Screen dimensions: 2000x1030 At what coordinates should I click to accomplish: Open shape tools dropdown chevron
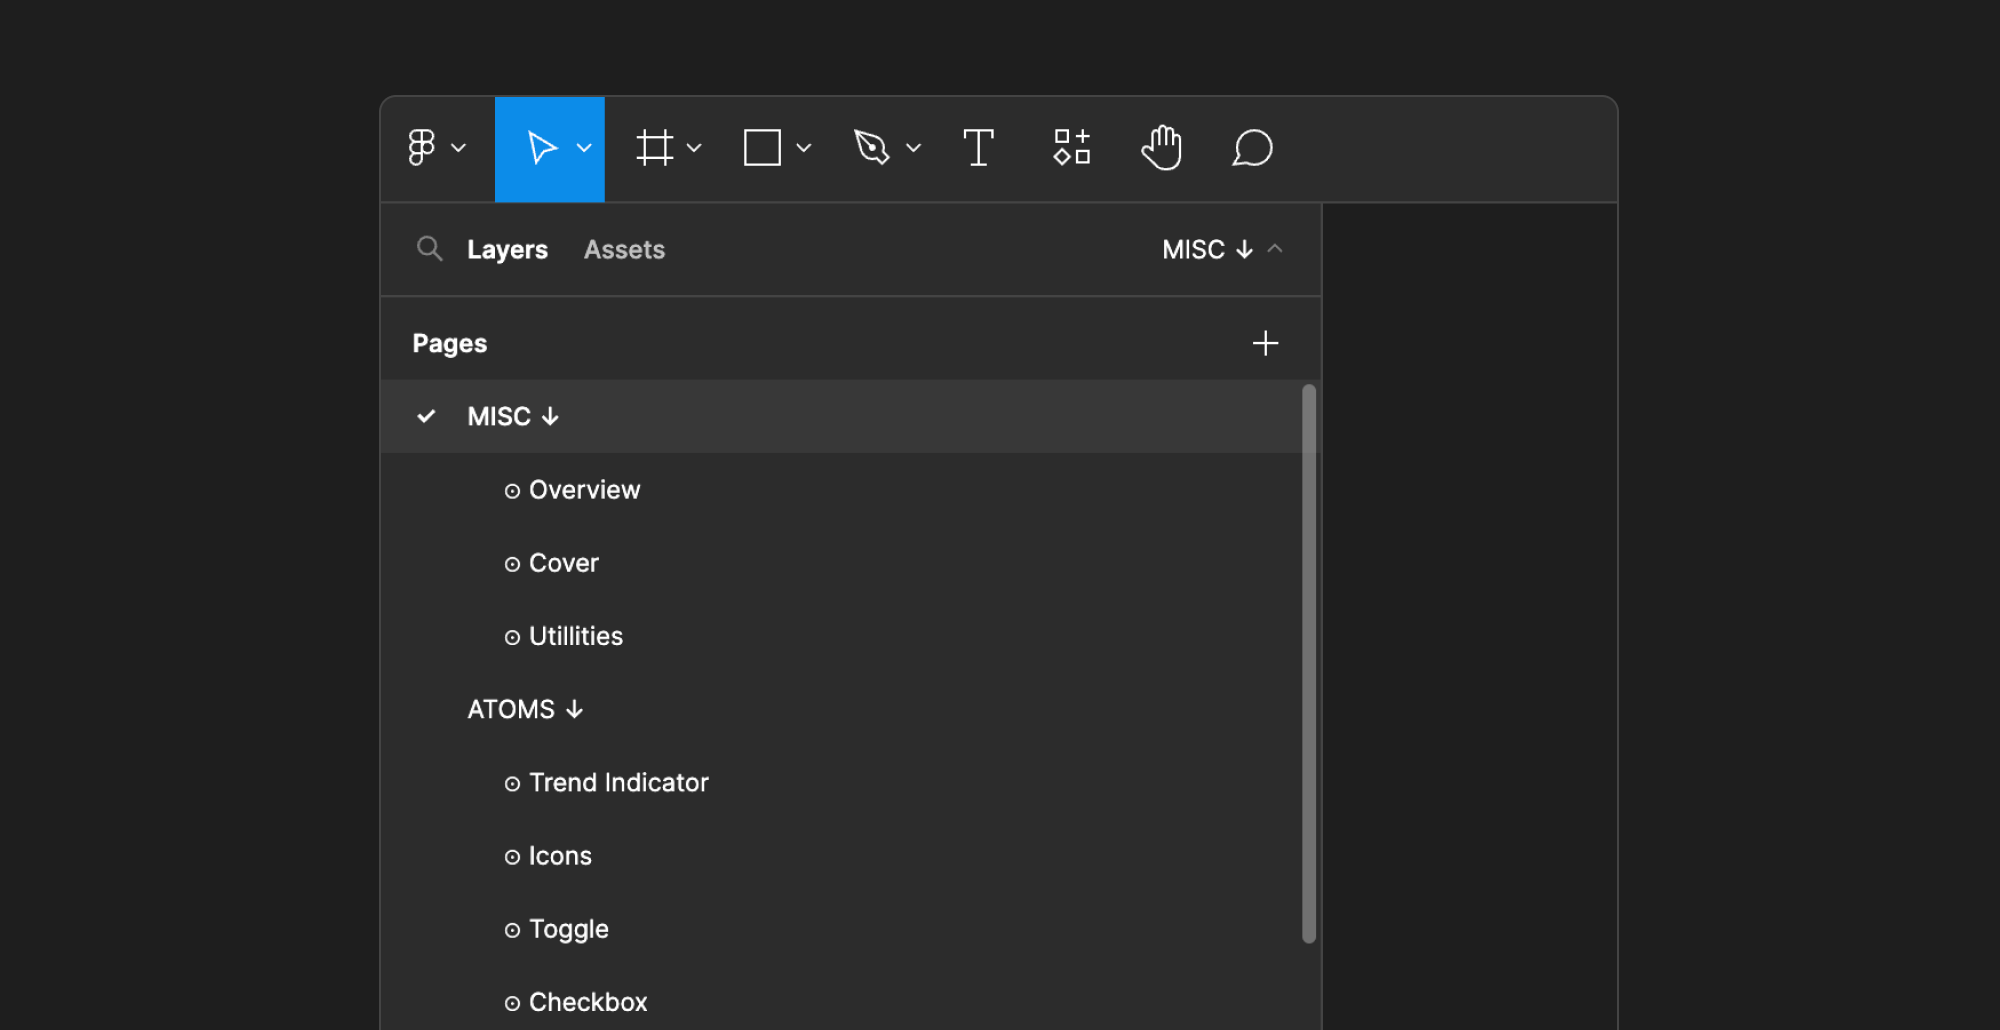(x=804, y=148)
